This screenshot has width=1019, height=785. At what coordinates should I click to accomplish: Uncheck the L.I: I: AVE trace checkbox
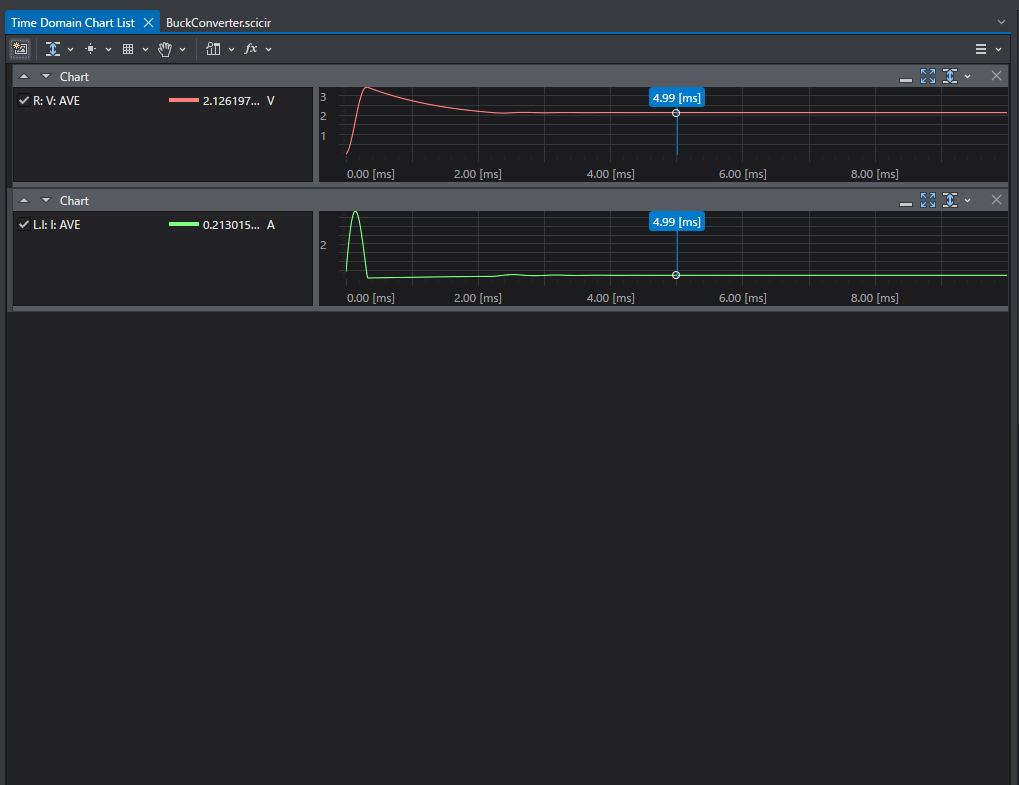23,224
